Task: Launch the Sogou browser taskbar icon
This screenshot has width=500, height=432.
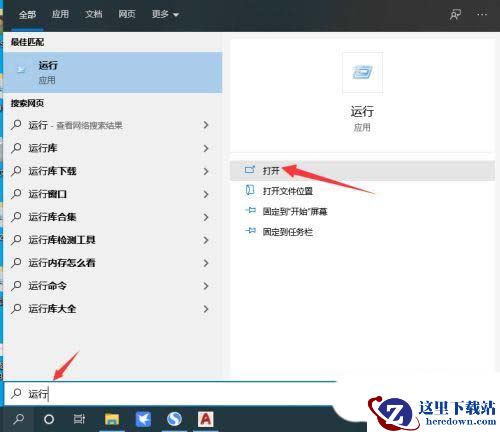Action: point(174,419)
